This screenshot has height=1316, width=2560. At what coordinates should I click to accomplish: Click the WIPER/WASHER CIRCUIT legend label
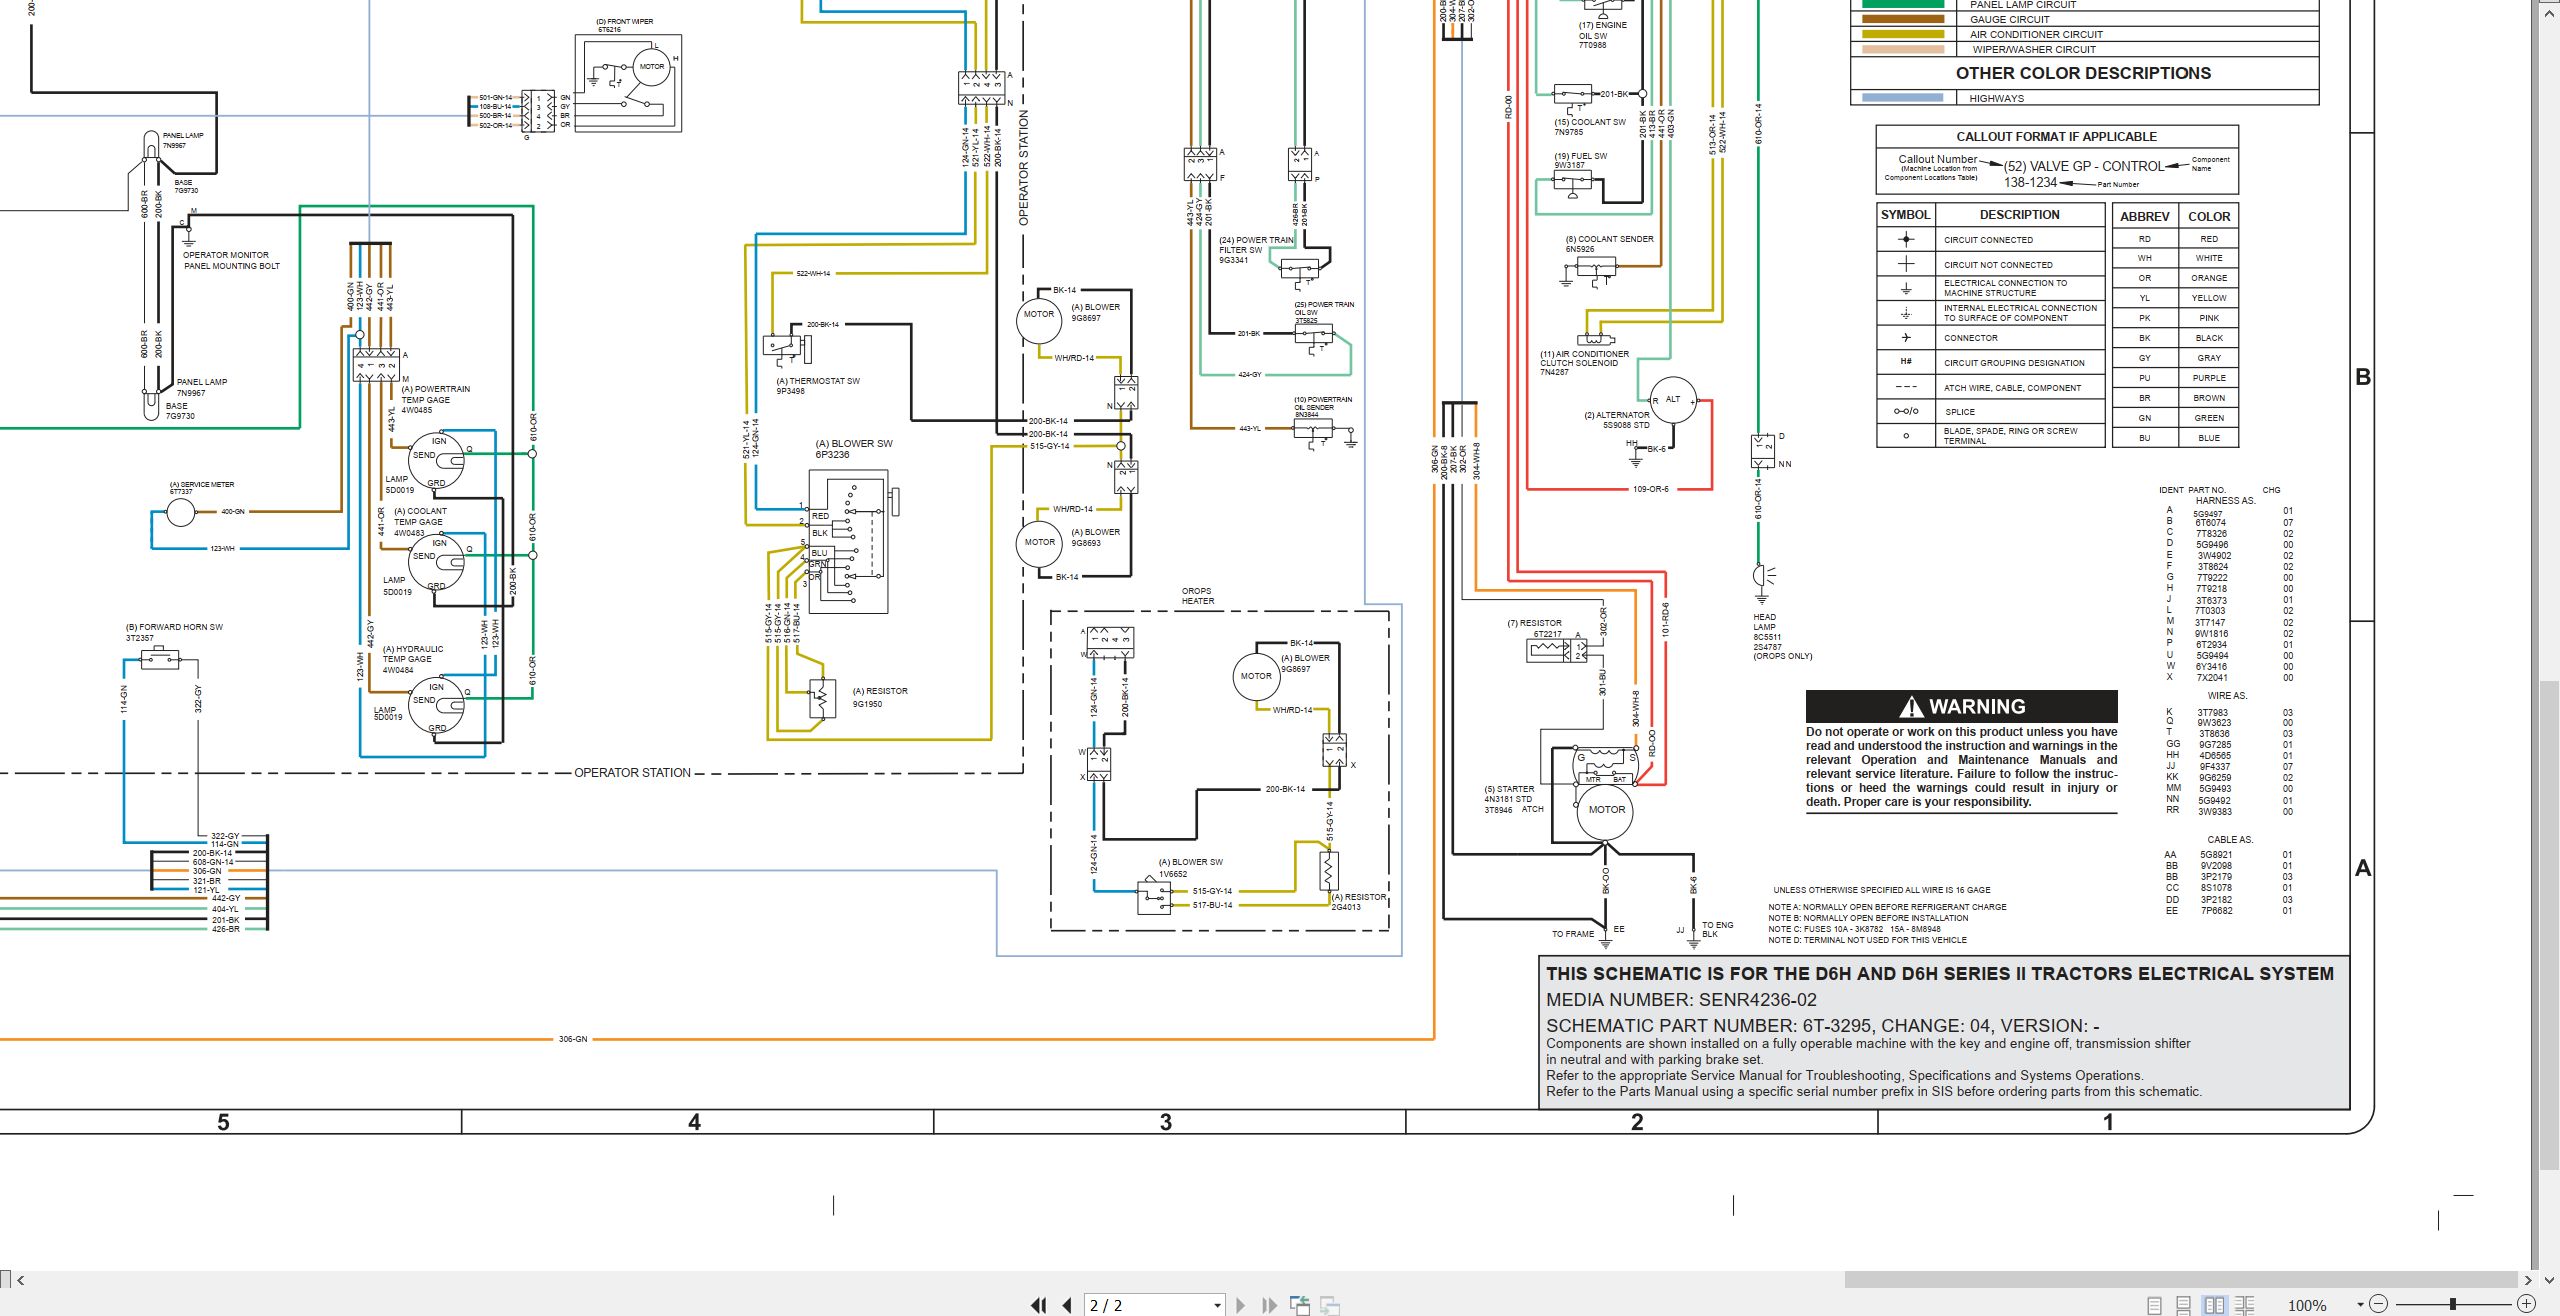click(2034, 49)
